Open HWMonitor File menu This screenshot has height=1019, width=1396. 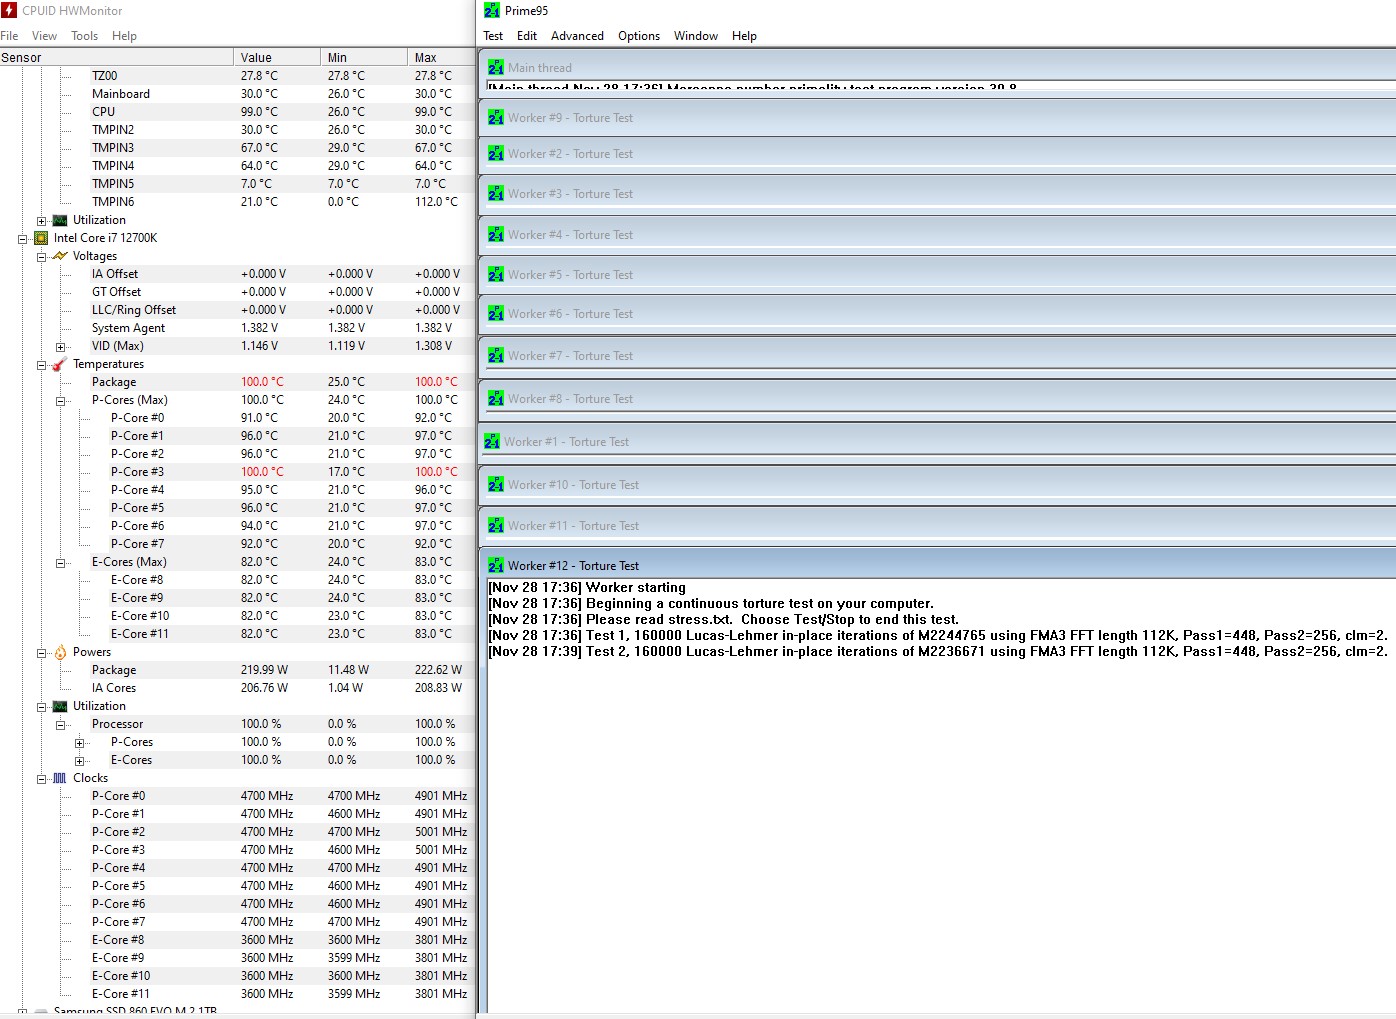10,36
